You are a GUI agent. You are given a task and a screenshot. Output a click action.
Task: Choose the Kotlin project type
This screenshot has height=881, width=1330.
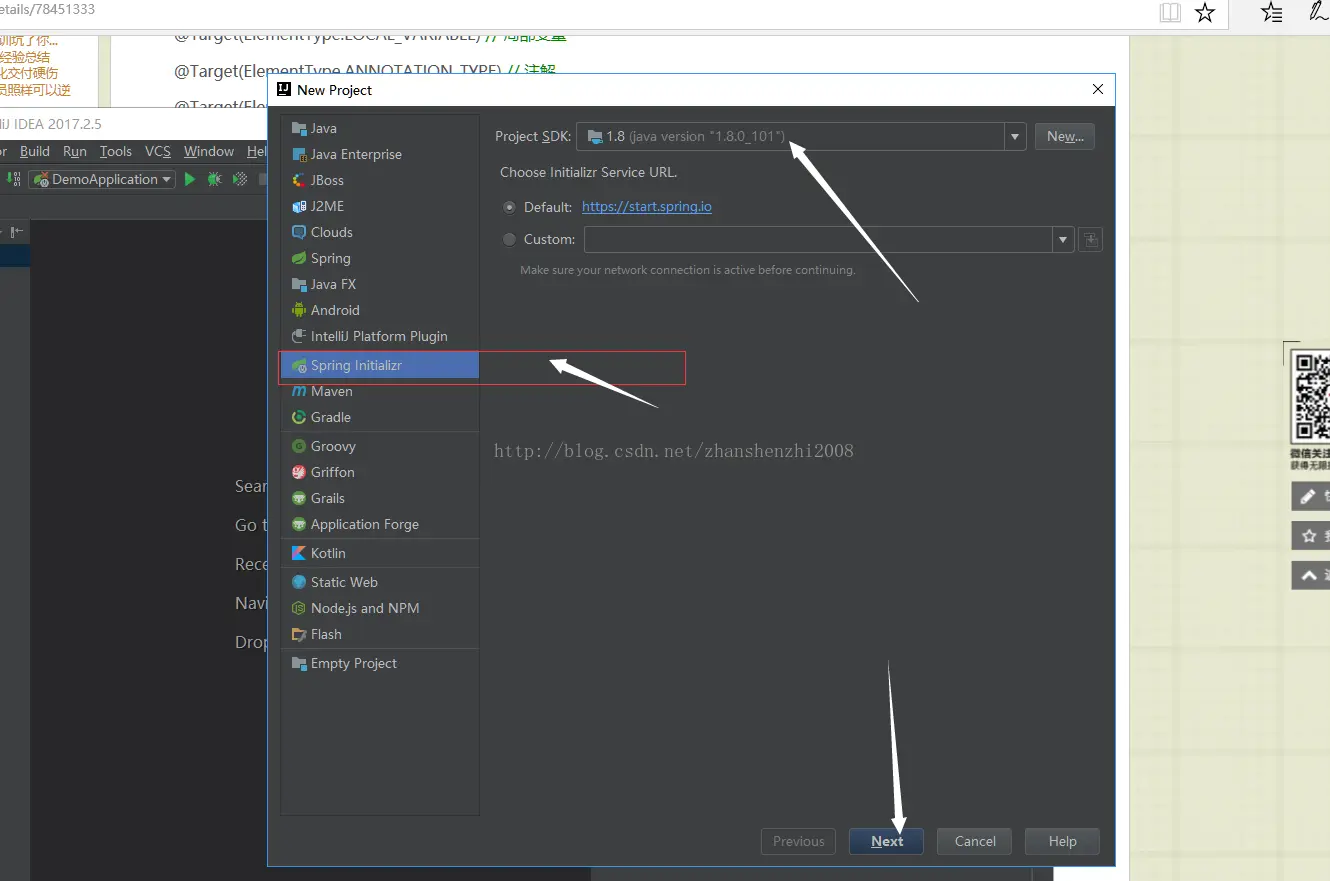pos(380,553)
